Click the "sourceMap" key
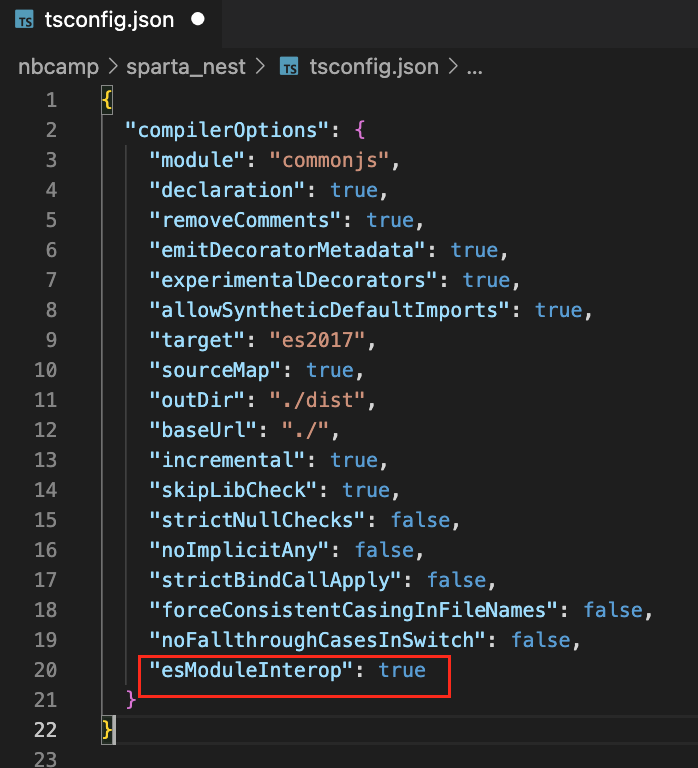 (x=215, y=370)
